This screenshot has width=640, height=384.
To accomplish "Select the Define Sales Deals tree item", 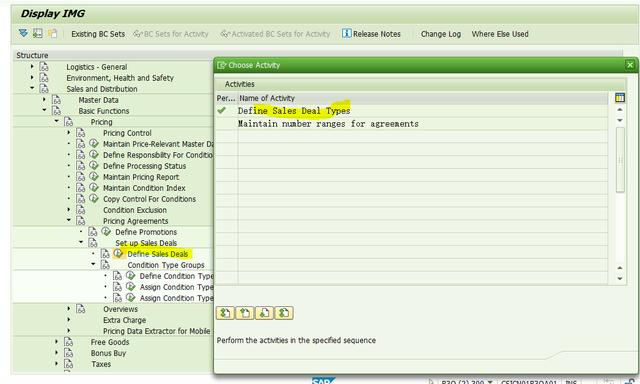I will click(x=158, y=254).
